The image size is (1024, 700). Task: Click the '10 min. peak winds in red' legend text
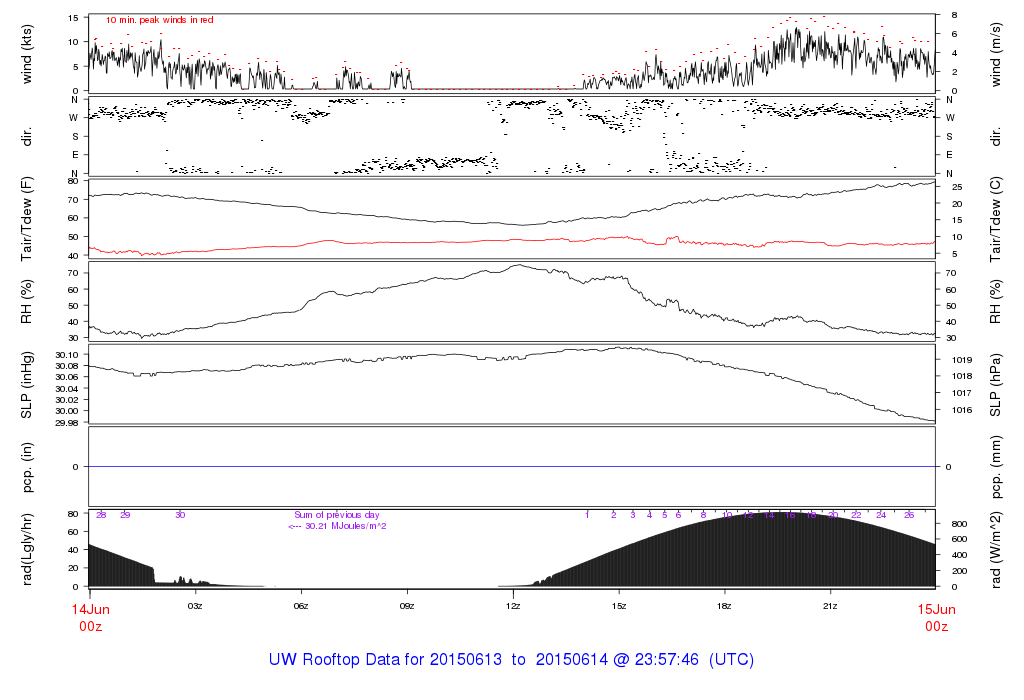click(x=159, y=20)
